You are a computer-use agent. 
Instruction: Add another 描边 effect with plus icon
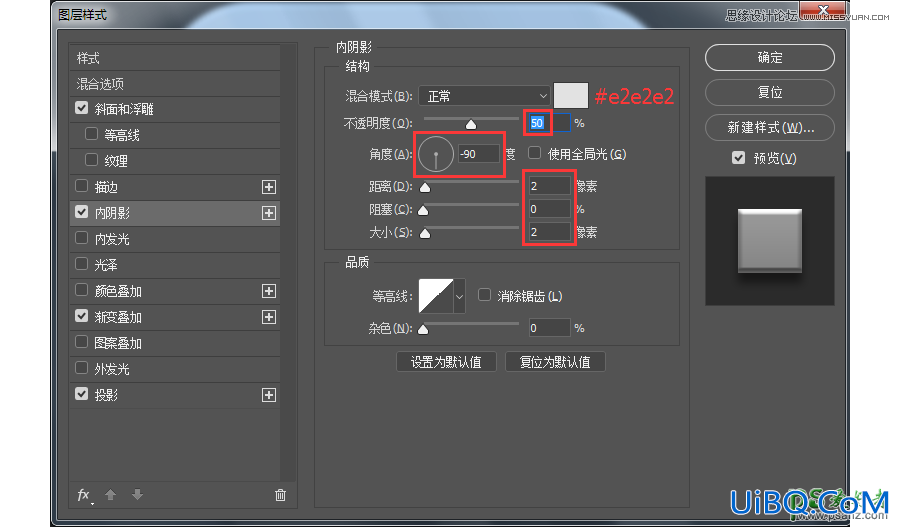point(269,187)
